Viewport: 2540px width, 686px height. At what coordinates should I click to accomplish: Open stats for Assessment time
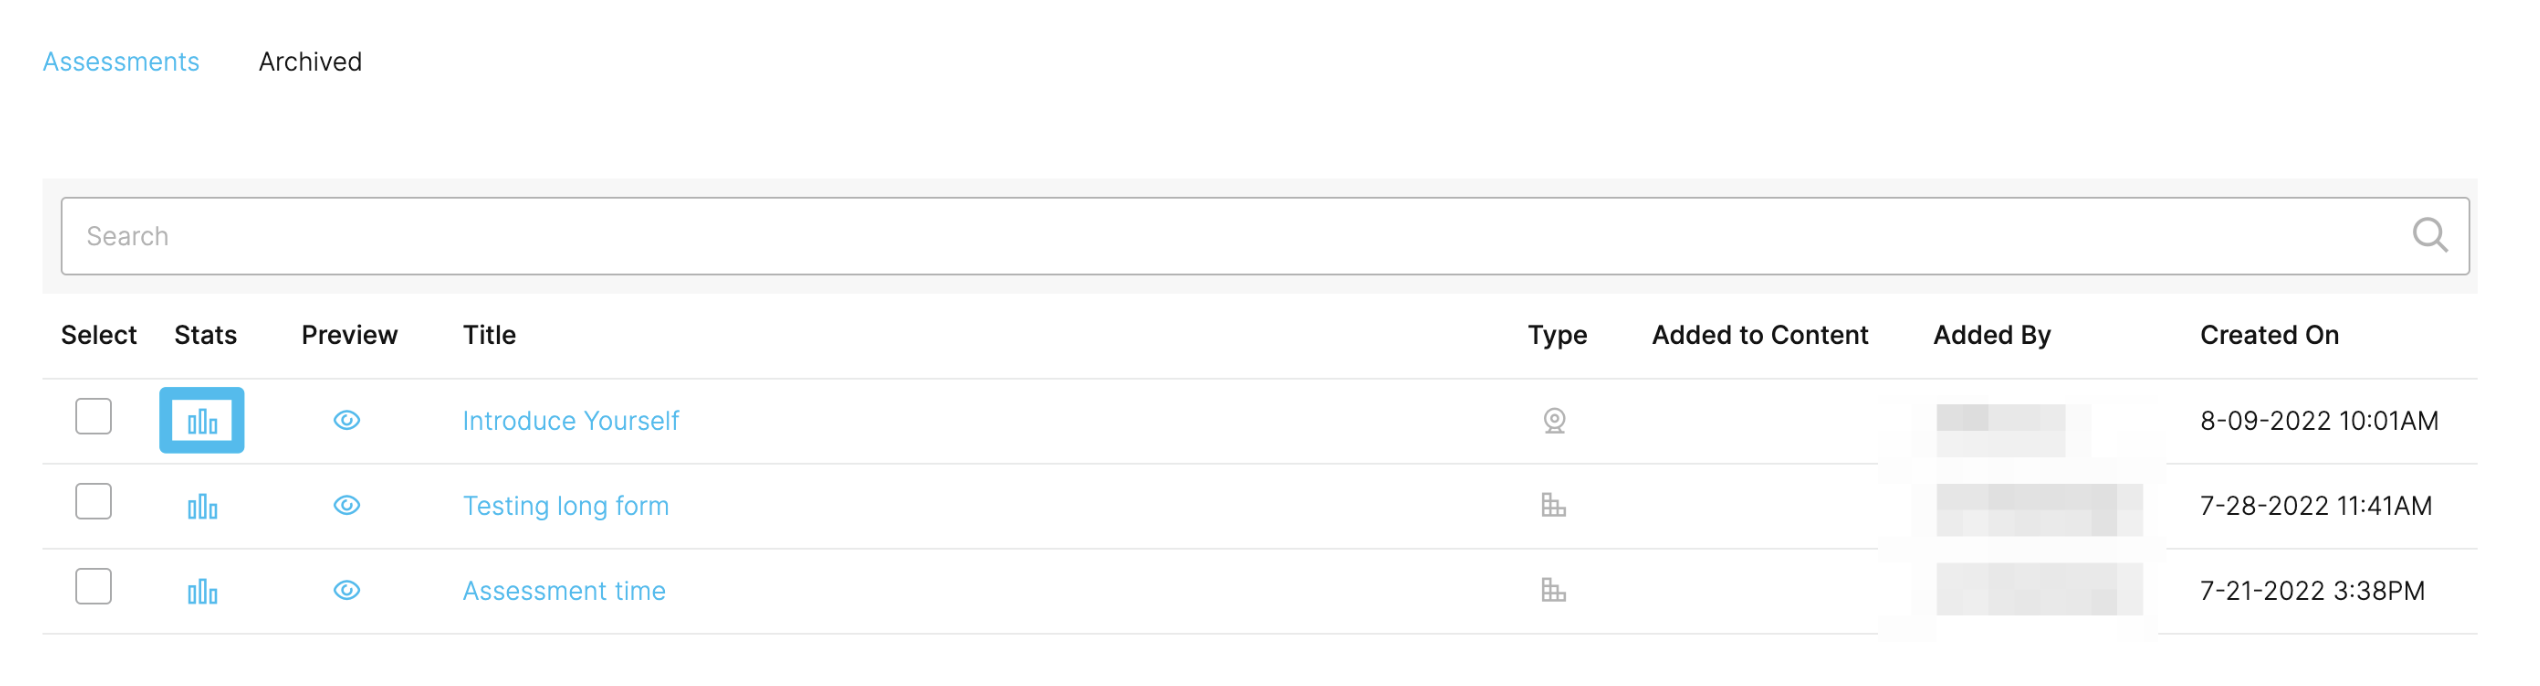point(202,592)
